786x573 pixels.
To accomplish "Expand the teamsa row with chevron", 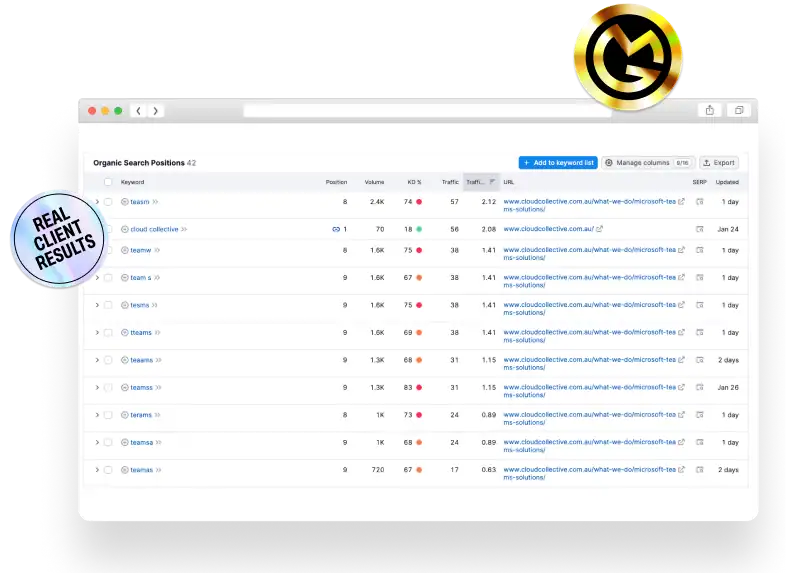I will [x=97, y=442].
